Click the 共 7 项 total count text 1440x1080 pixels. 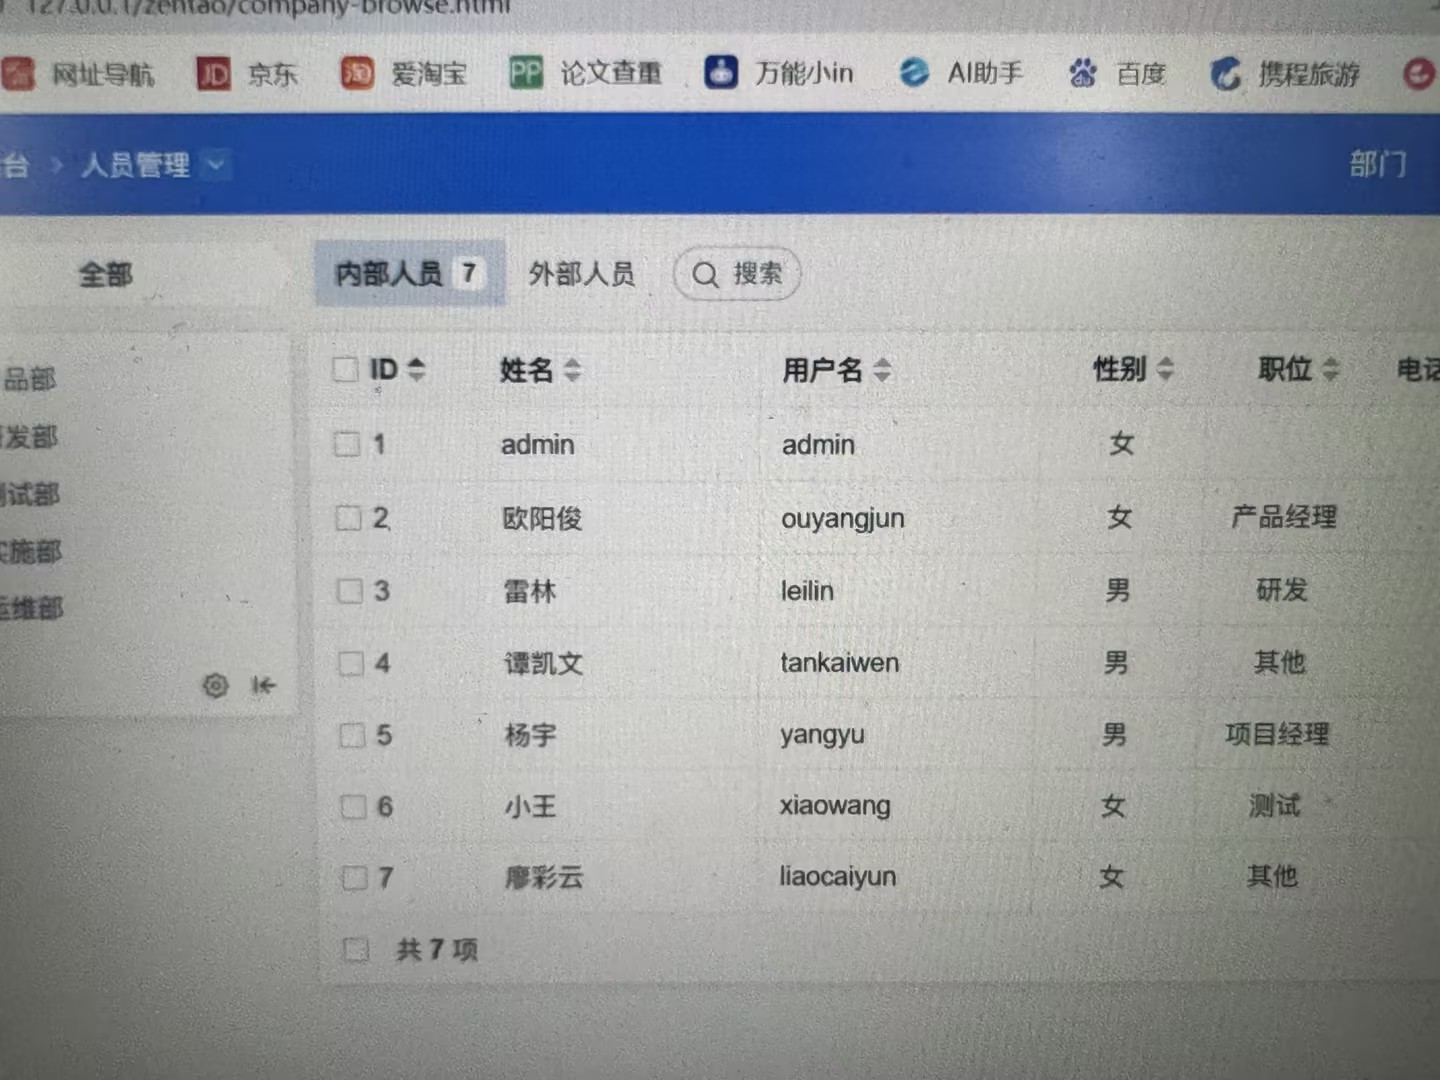437,949
